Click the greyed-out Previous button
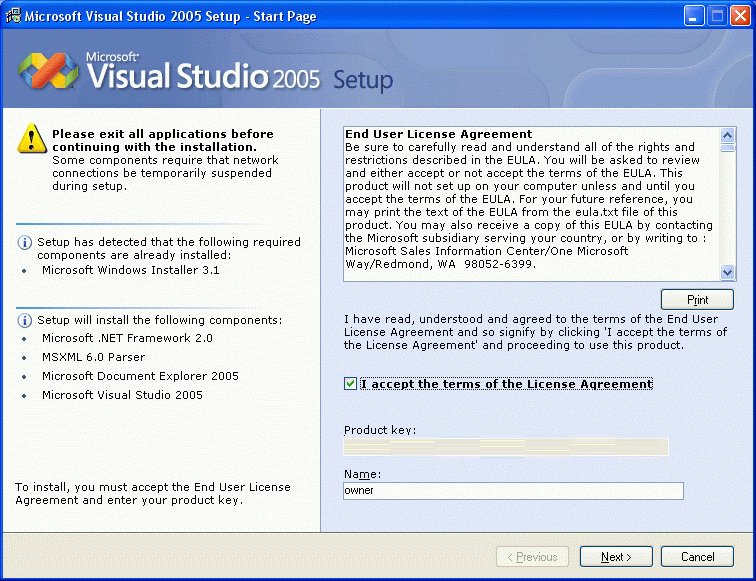Image resolution: width=756 pixels, height=581 pixels. [533, 557]
